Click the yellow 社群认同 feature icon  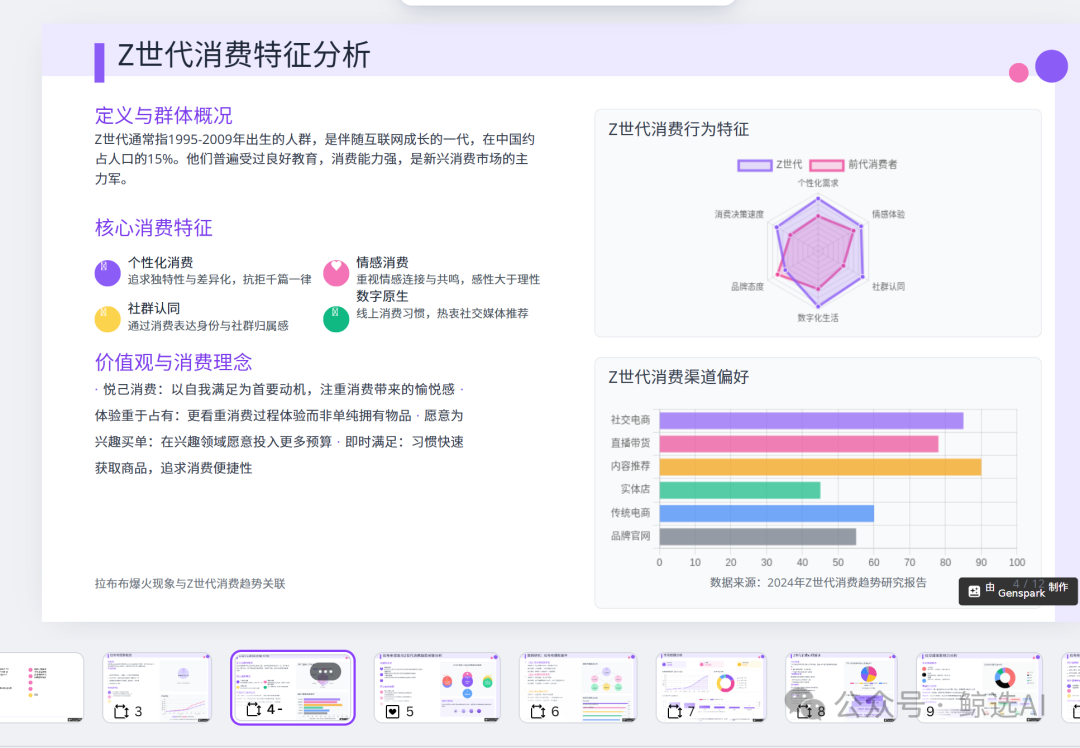107,319
